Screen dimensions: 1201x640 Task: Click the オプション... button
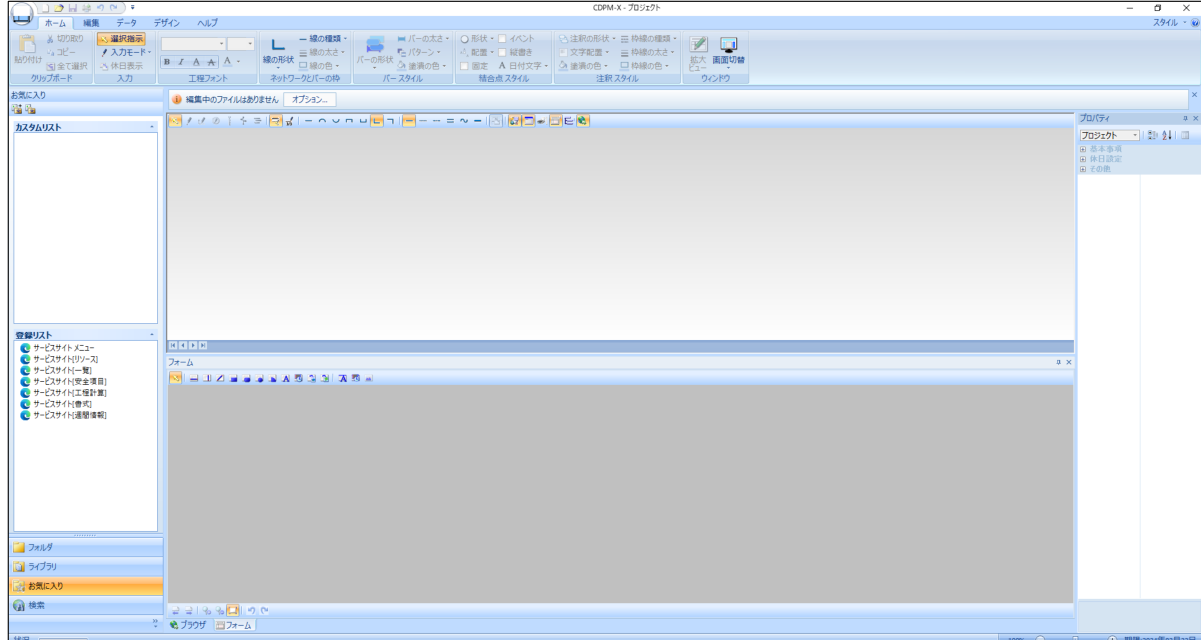(x=310, y=99)
